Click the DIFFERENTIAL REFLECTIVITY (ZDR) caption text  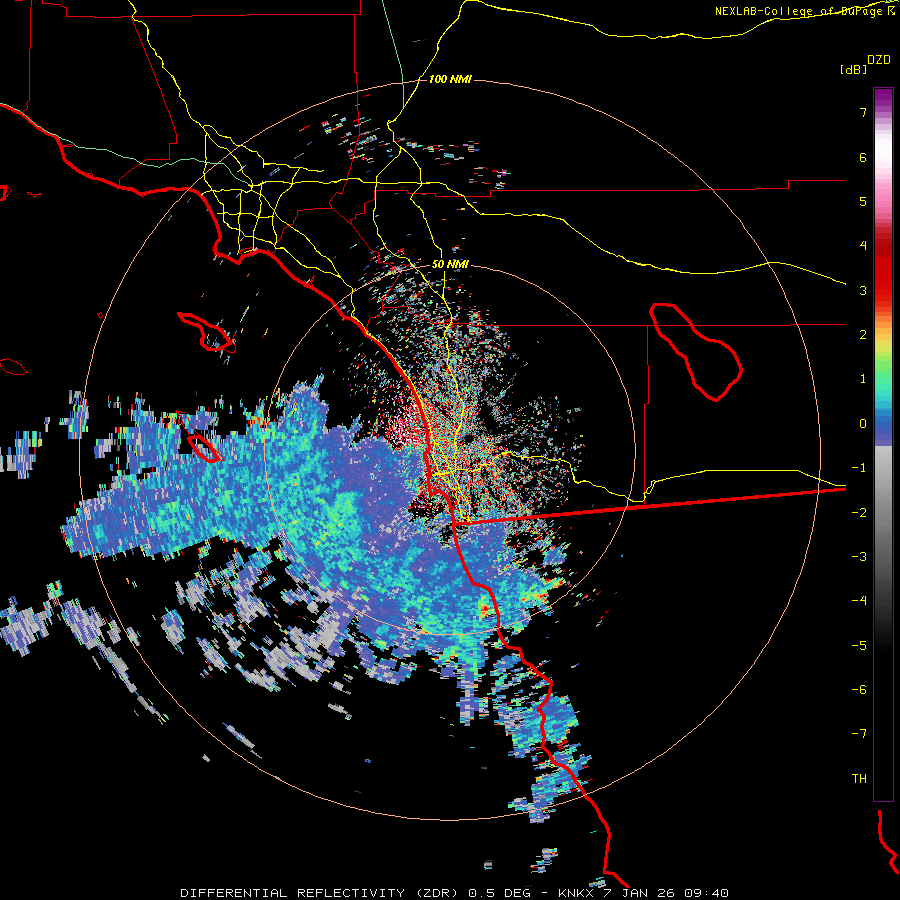click(x=319, y=893)
